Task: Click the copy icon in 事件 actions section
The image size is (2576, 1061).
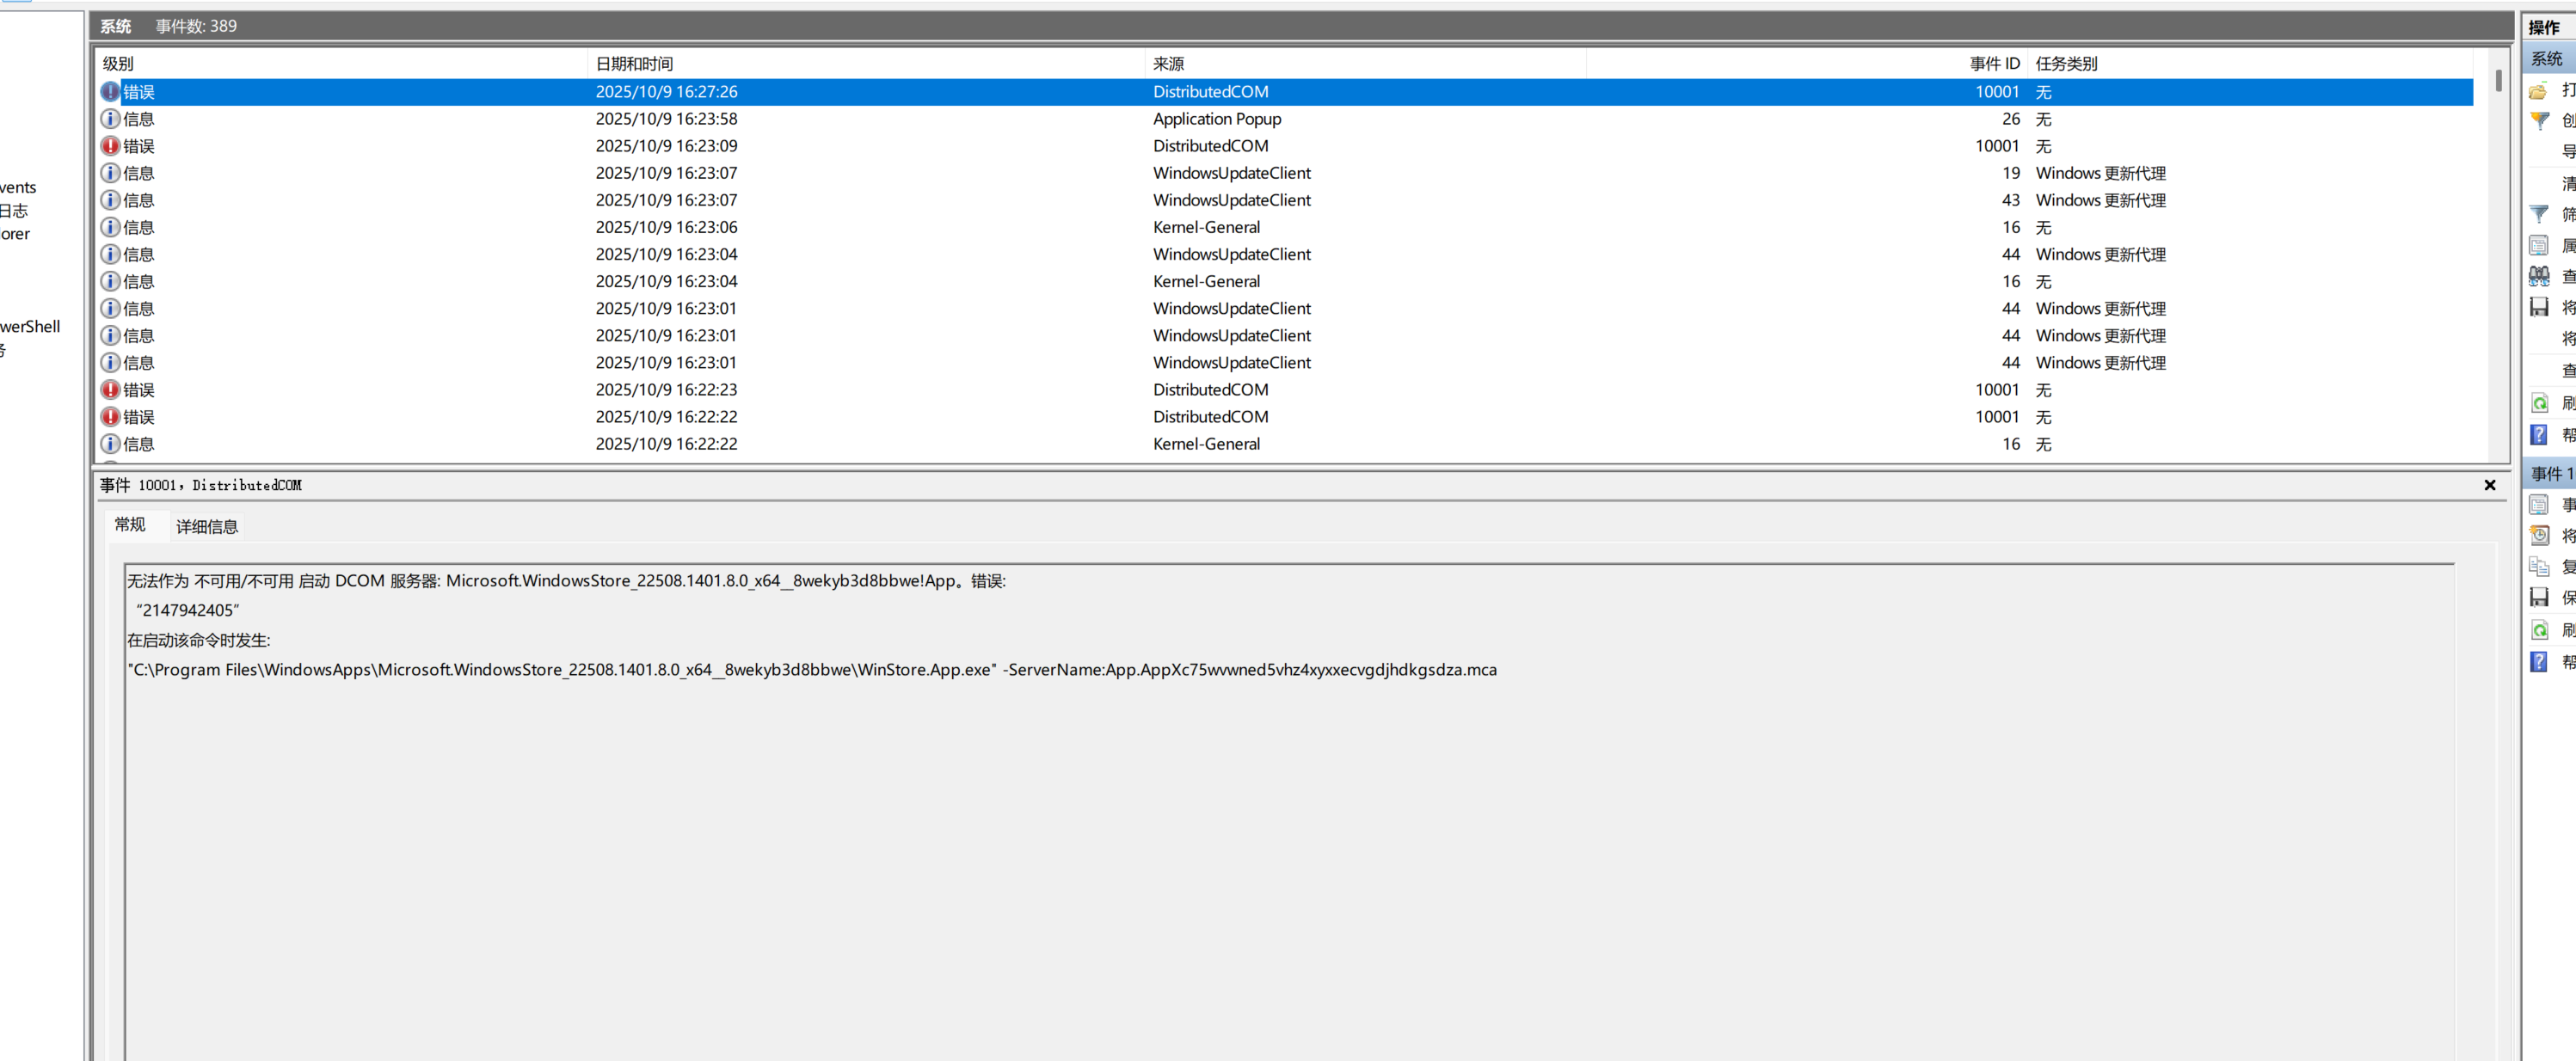Action: click(2538, 567)
